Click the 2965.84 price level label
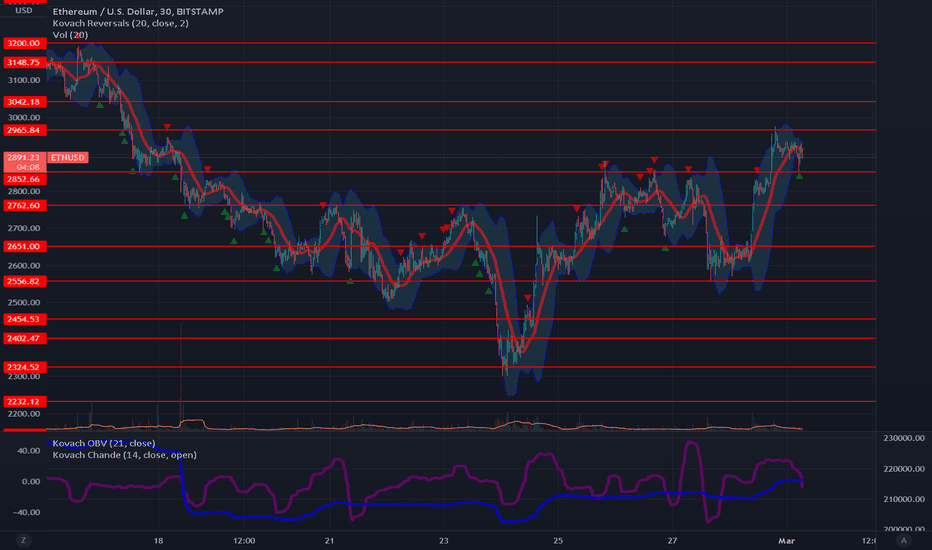932x550 pixels. click(24, 130)
